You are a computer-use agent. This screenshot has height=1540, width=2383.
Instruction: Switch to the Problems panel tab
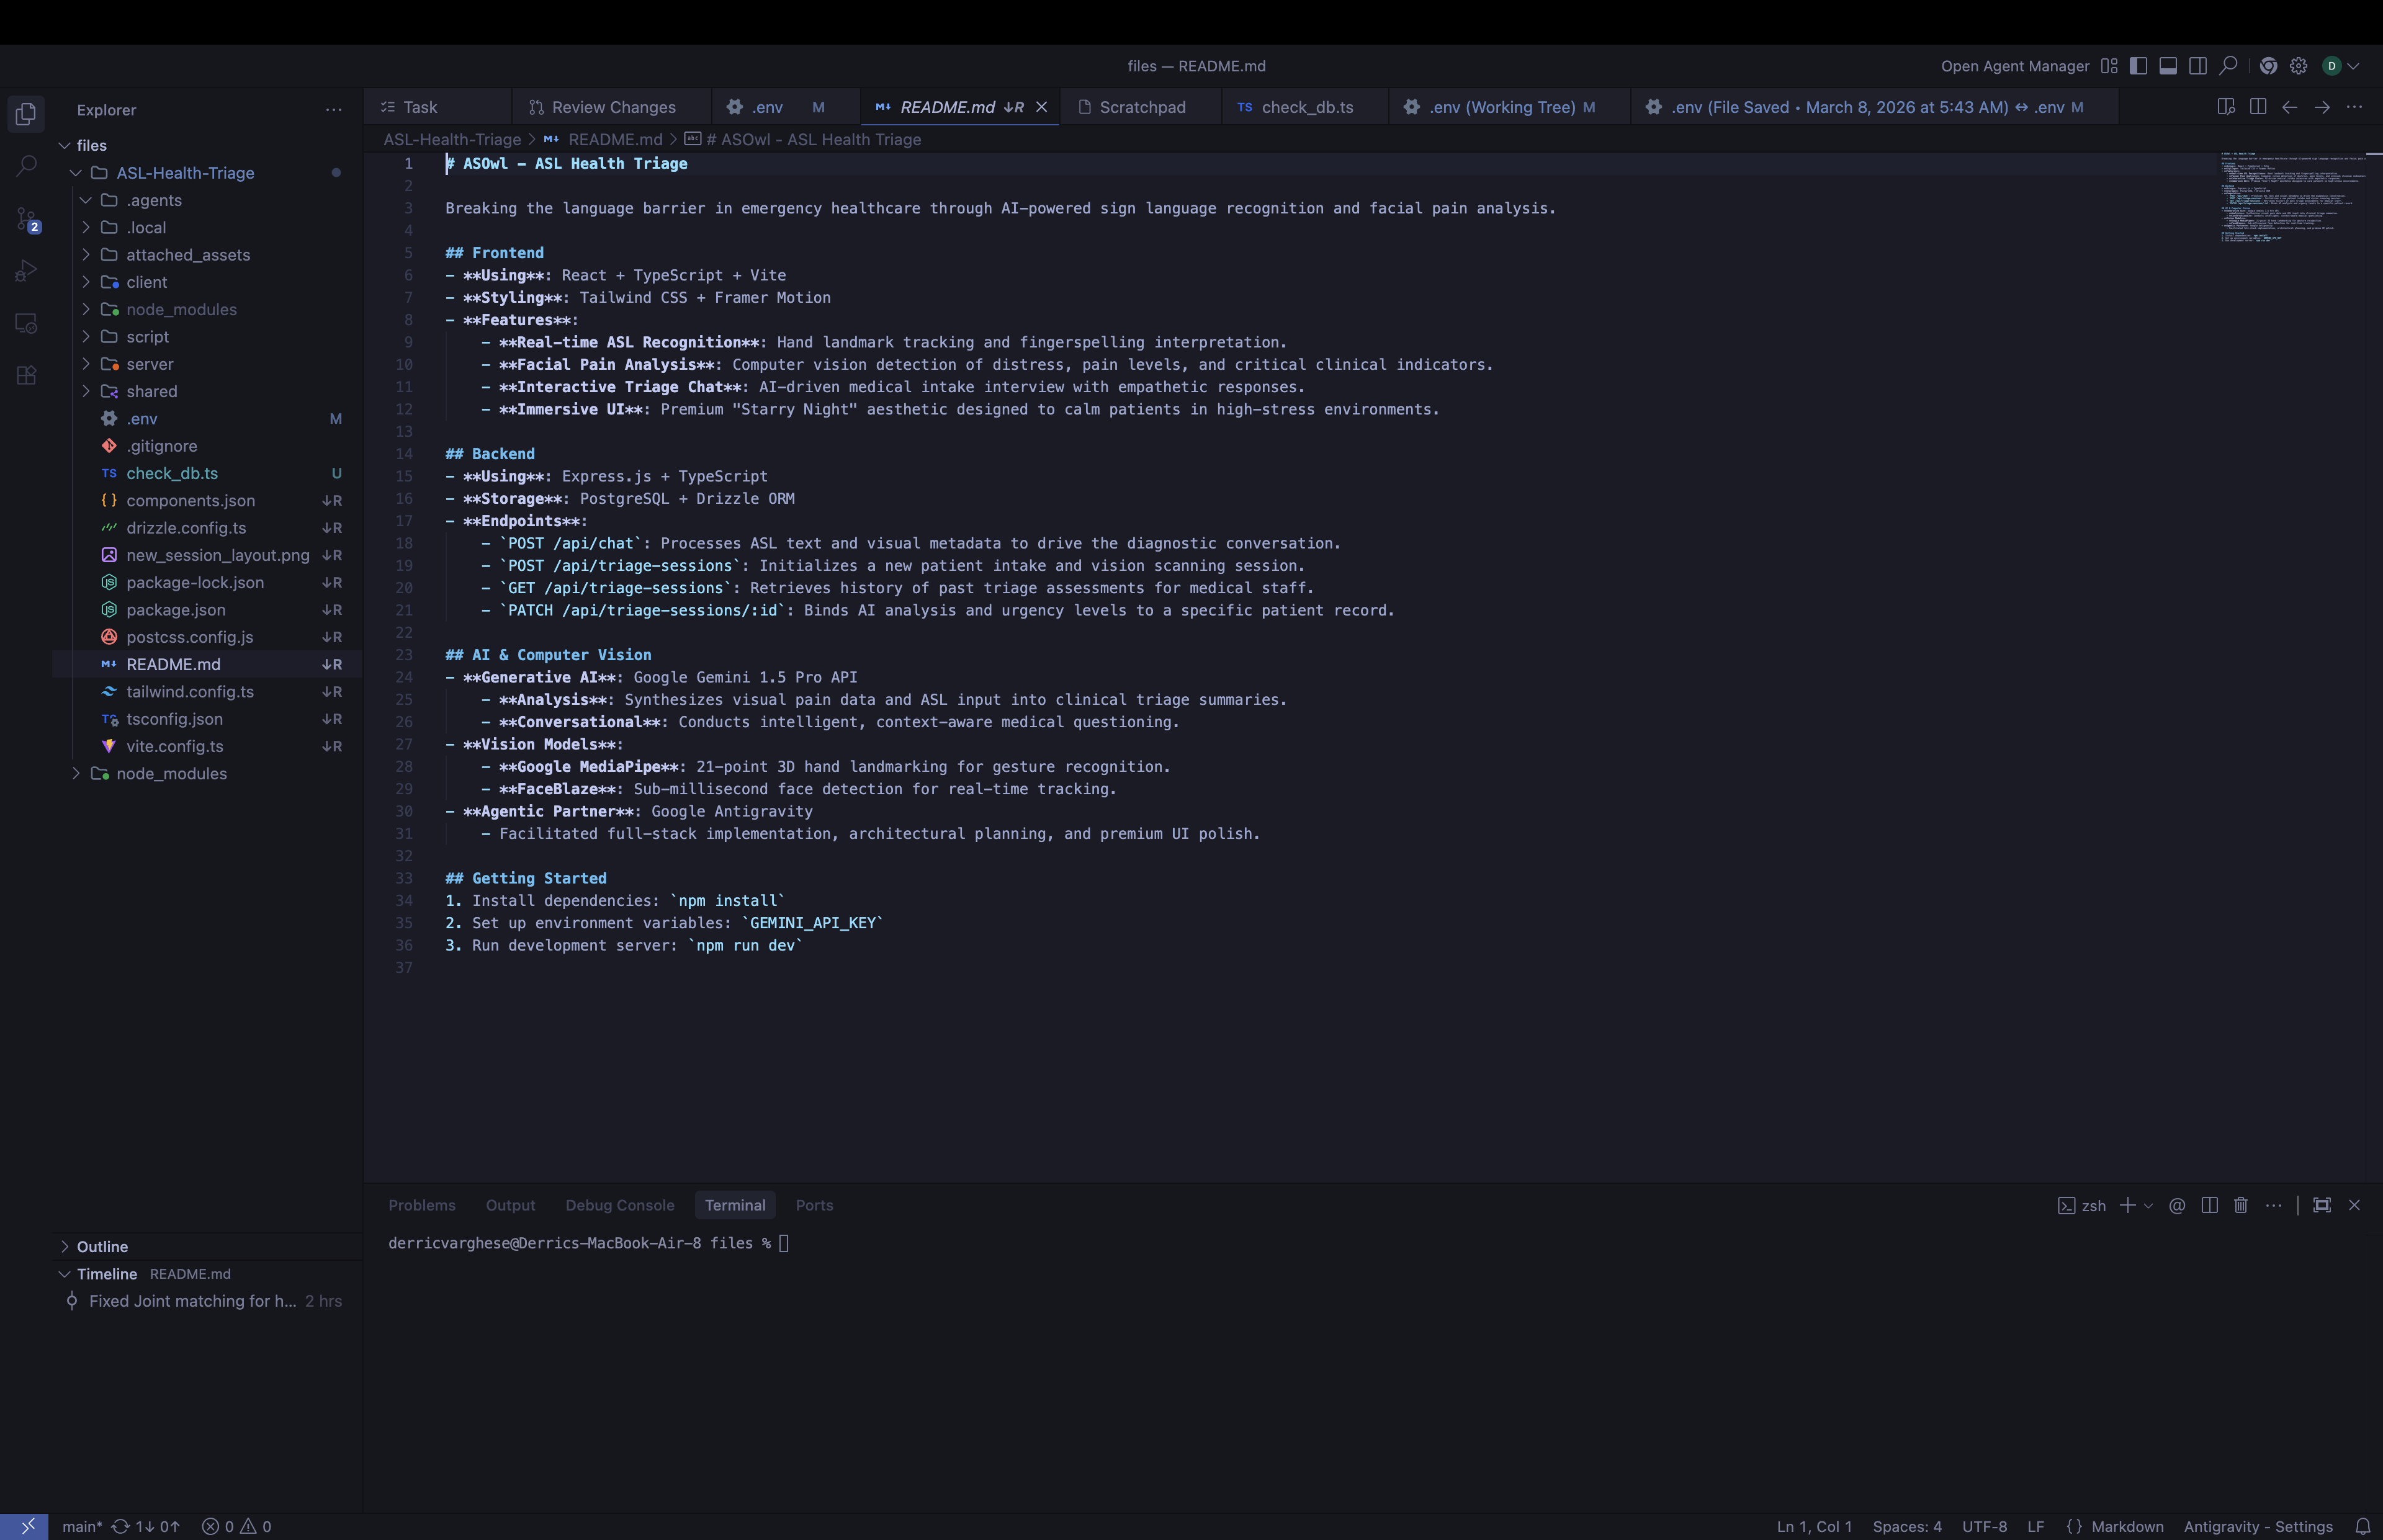click(x=421, y=1205)
